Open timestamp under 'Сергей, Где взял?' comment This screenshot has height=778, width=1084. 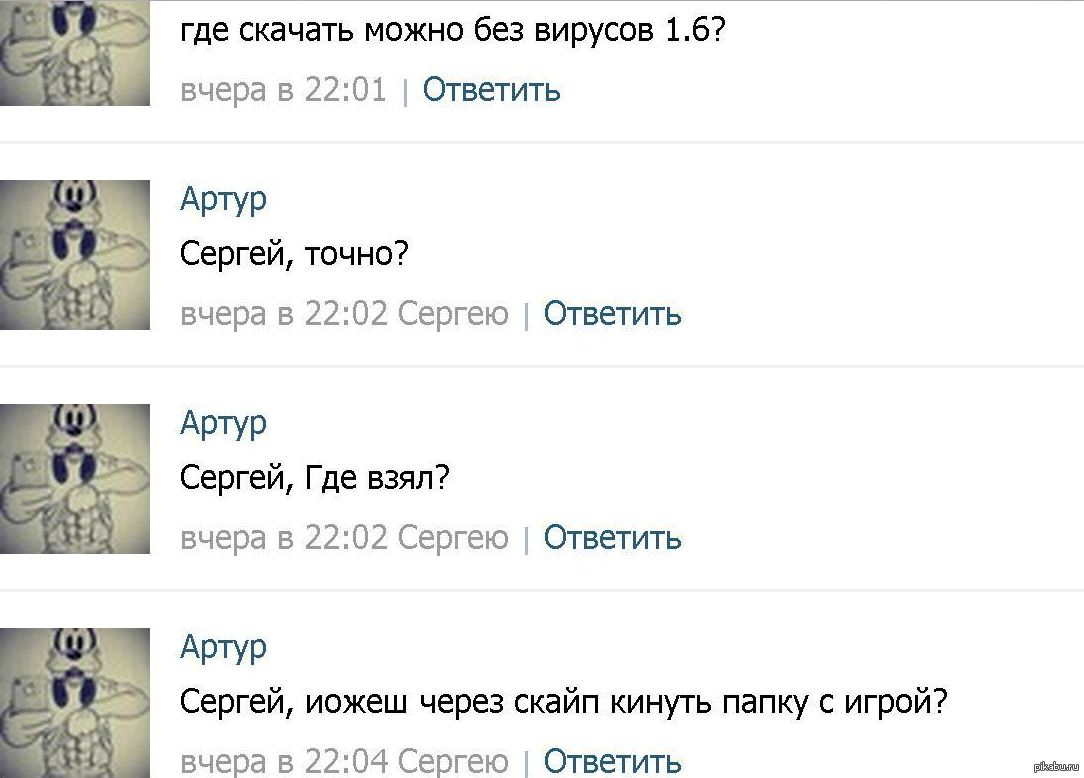(283, 538)
